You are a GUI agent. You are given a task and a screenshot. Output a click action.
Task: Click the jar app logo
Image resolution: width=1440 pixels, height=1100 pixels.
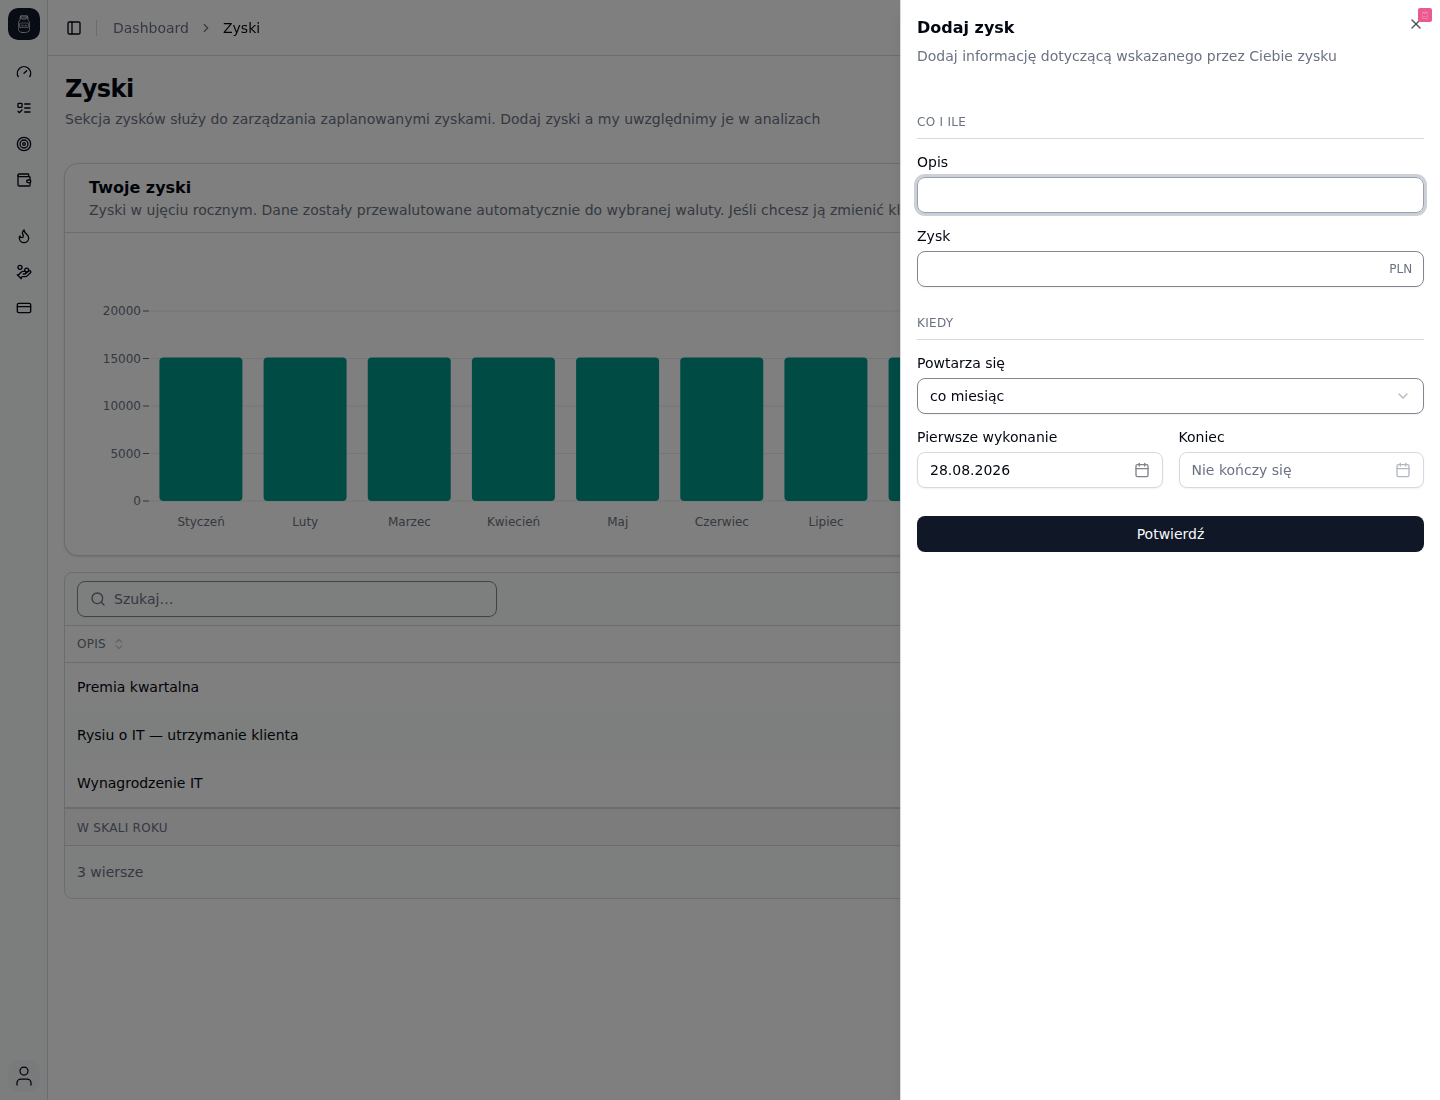pyautogui.click(x=24, y=24)
